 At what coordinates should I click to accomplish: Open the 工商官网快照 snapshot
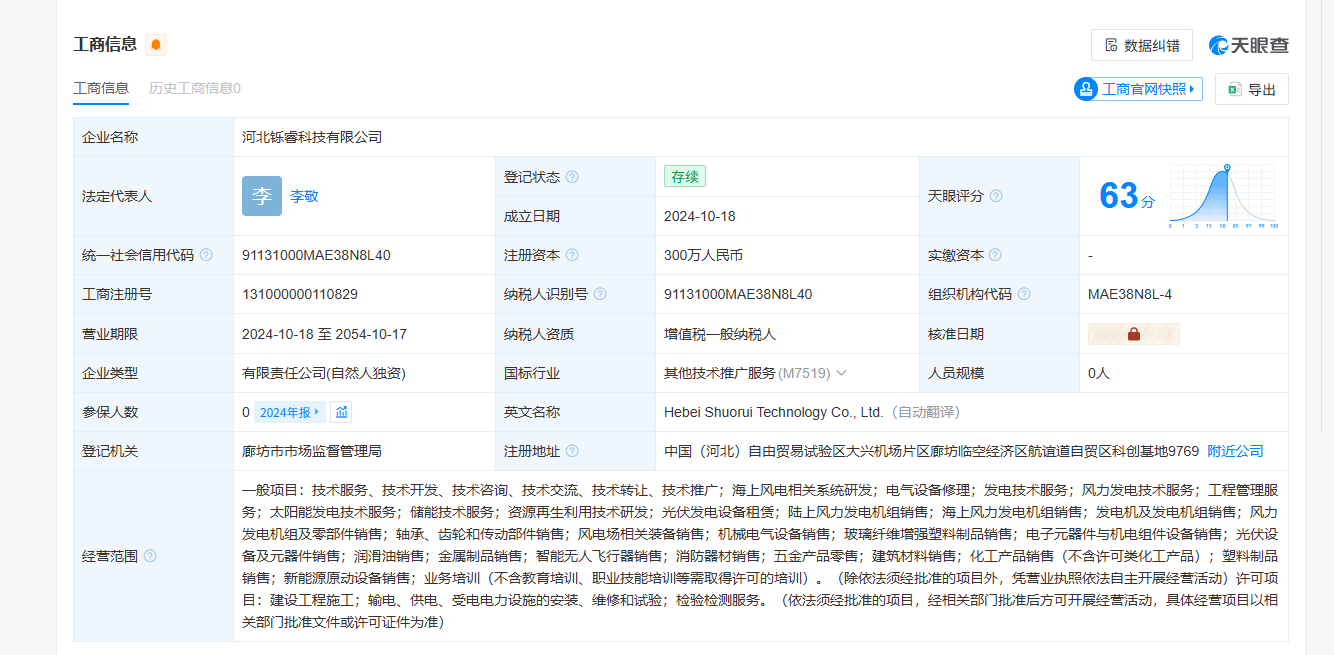tap(1138, 89)
